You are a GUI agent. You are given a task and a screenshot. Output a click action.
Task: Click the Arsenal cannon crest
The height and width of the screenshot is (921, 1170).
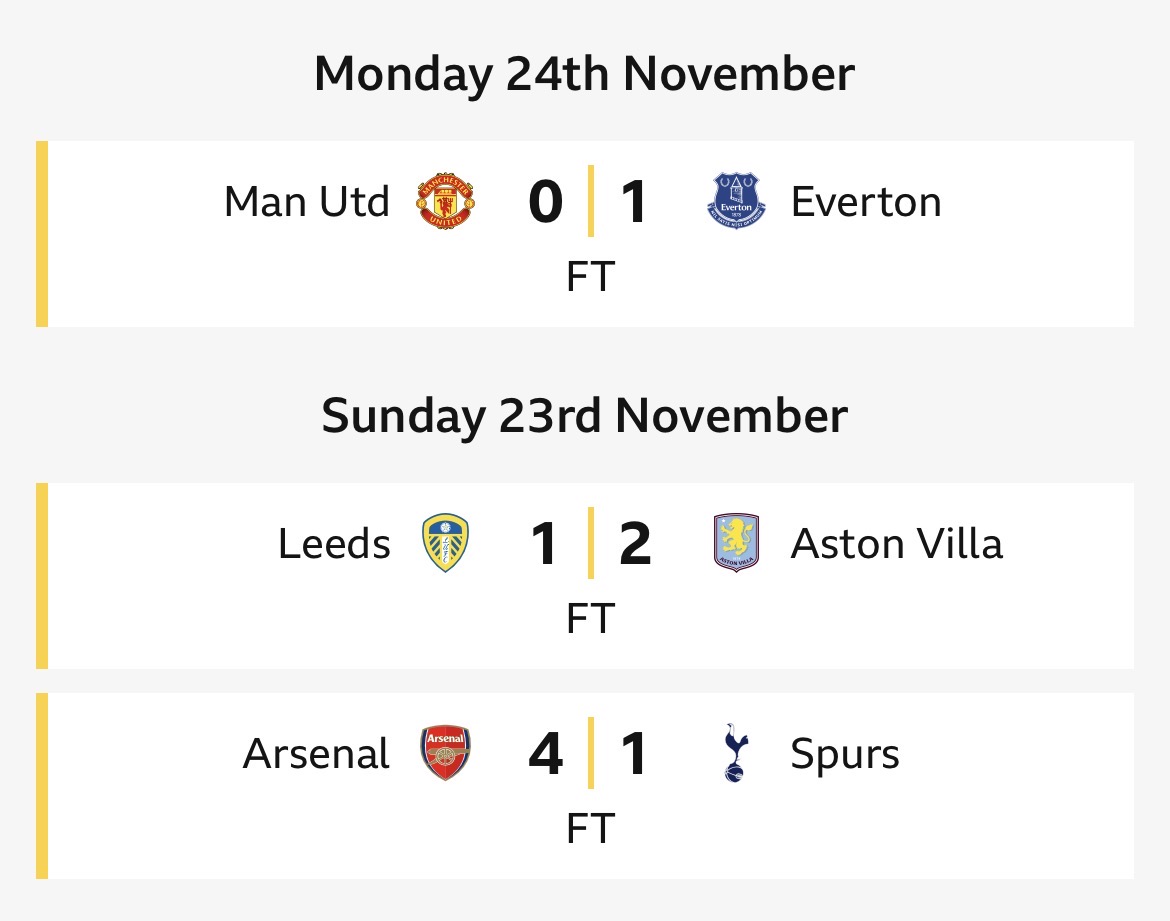[445, 753]
